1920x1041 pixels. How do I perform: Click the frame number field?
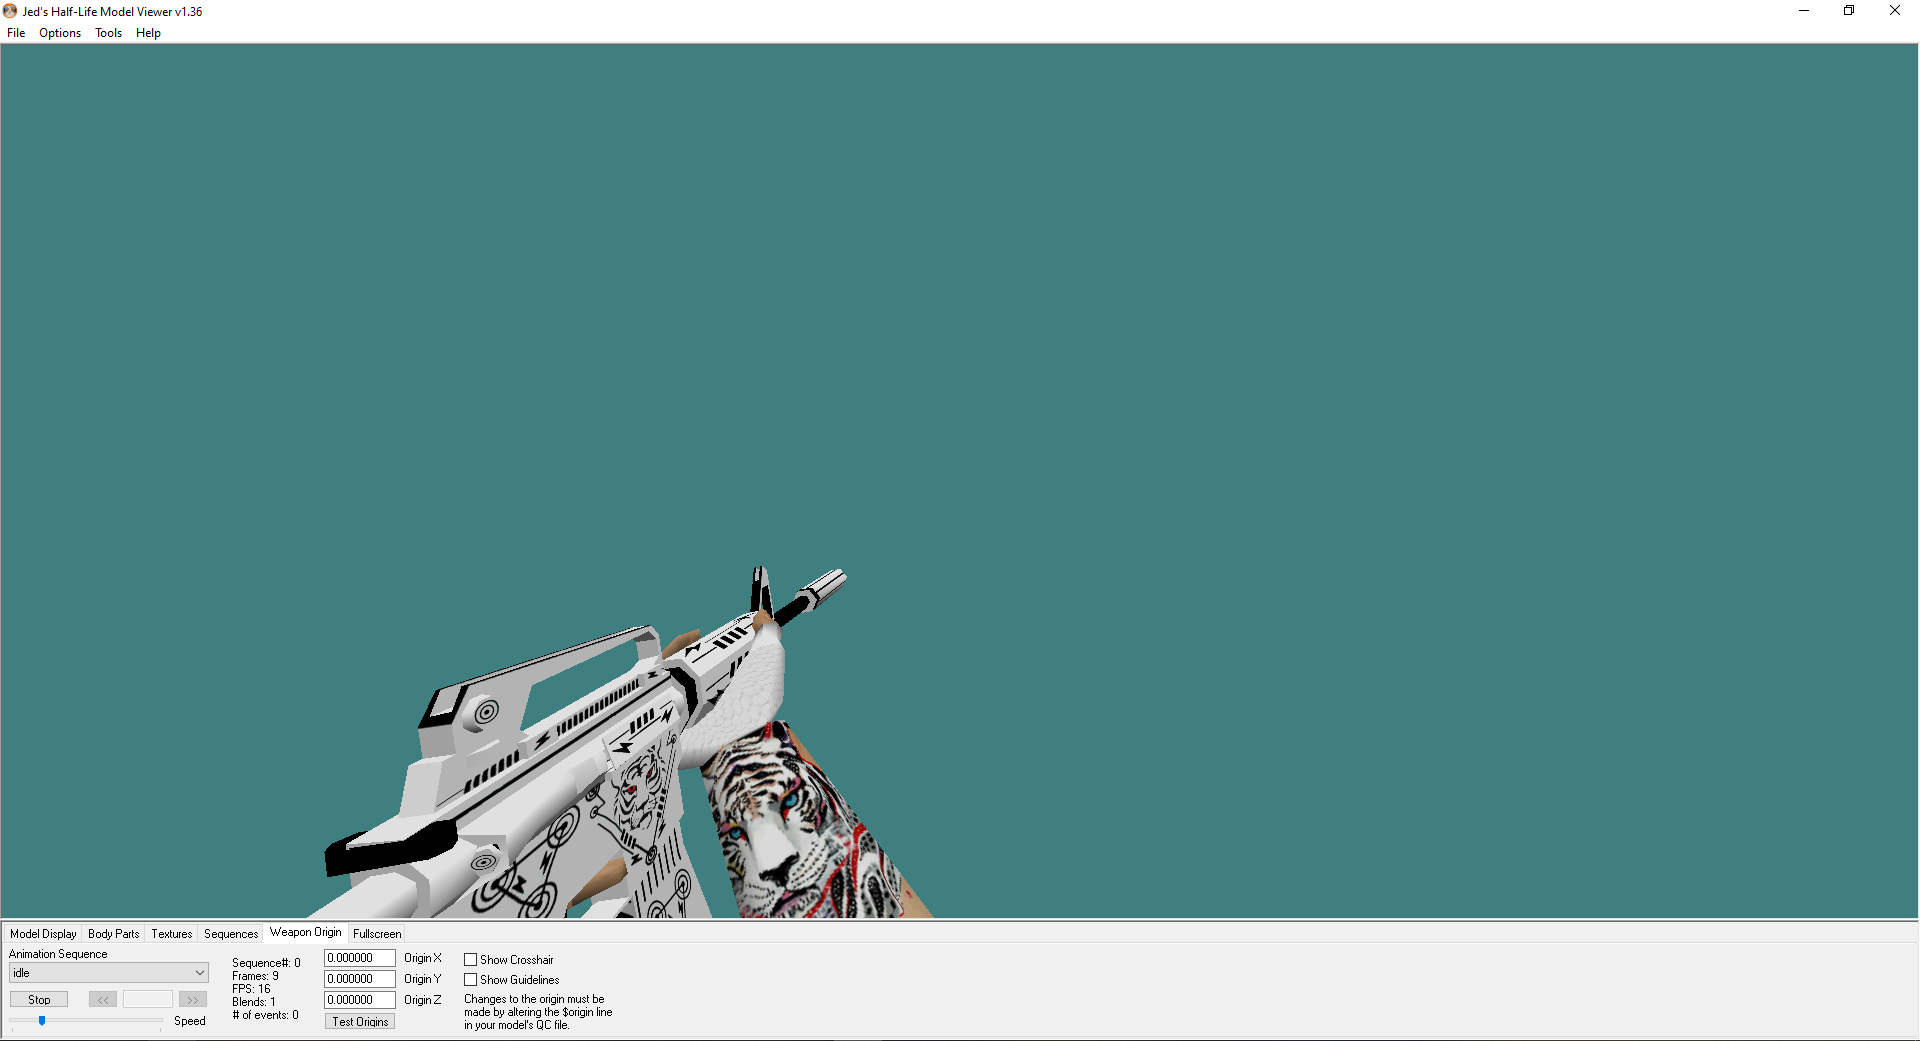click(x=148, y=1000)
